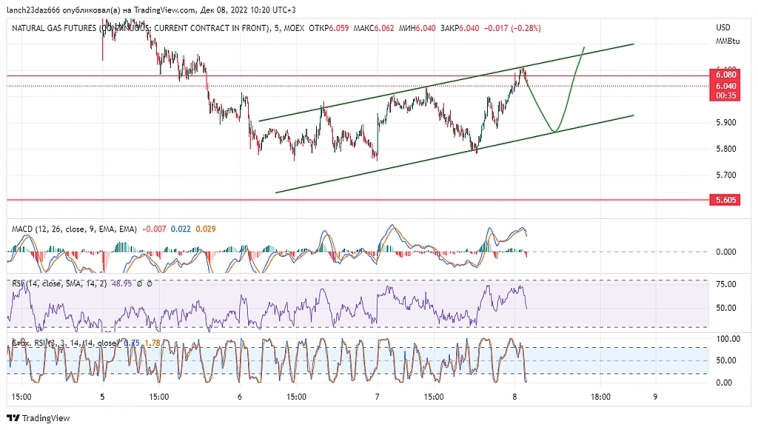This screenshot has height=430, width=758.
Task: Open the RSI (14, close, SMA) indicator legend
Action: coord(59,283)
